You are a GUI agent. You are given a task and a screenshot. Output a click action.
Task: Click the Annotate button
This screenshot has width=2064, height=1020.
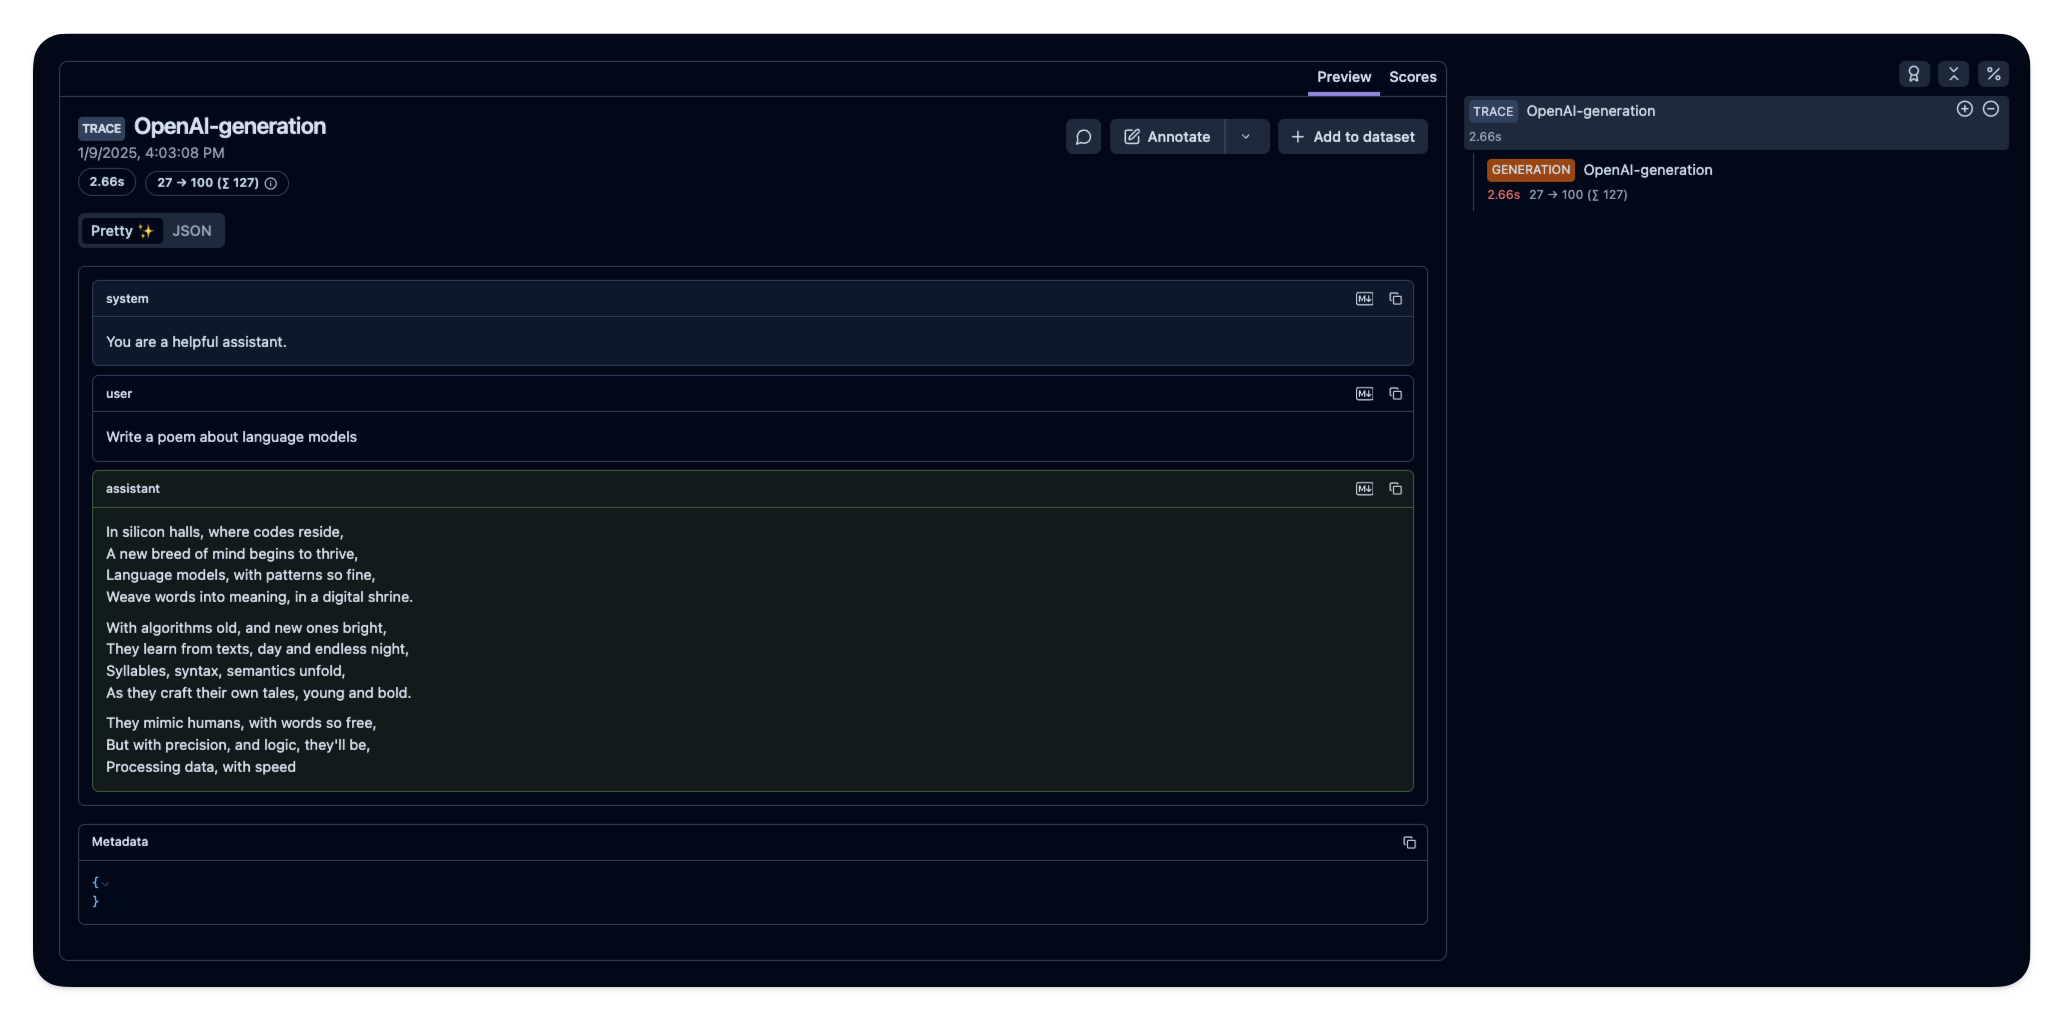(1167, 136)
